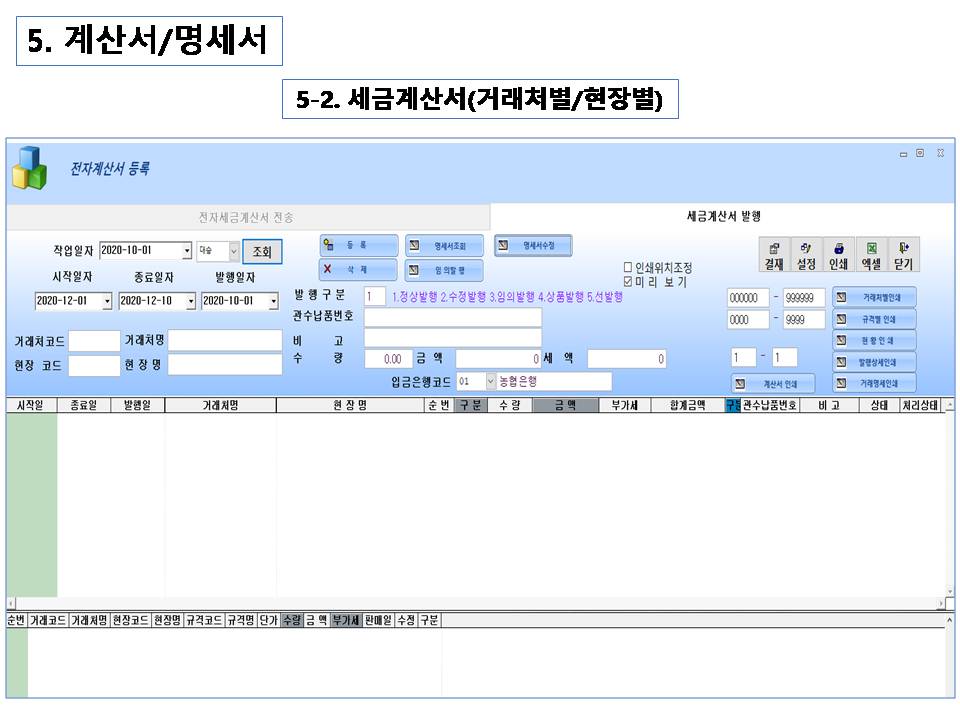Click the 인쇄 print toolbar icon

(x=838, y=255)
